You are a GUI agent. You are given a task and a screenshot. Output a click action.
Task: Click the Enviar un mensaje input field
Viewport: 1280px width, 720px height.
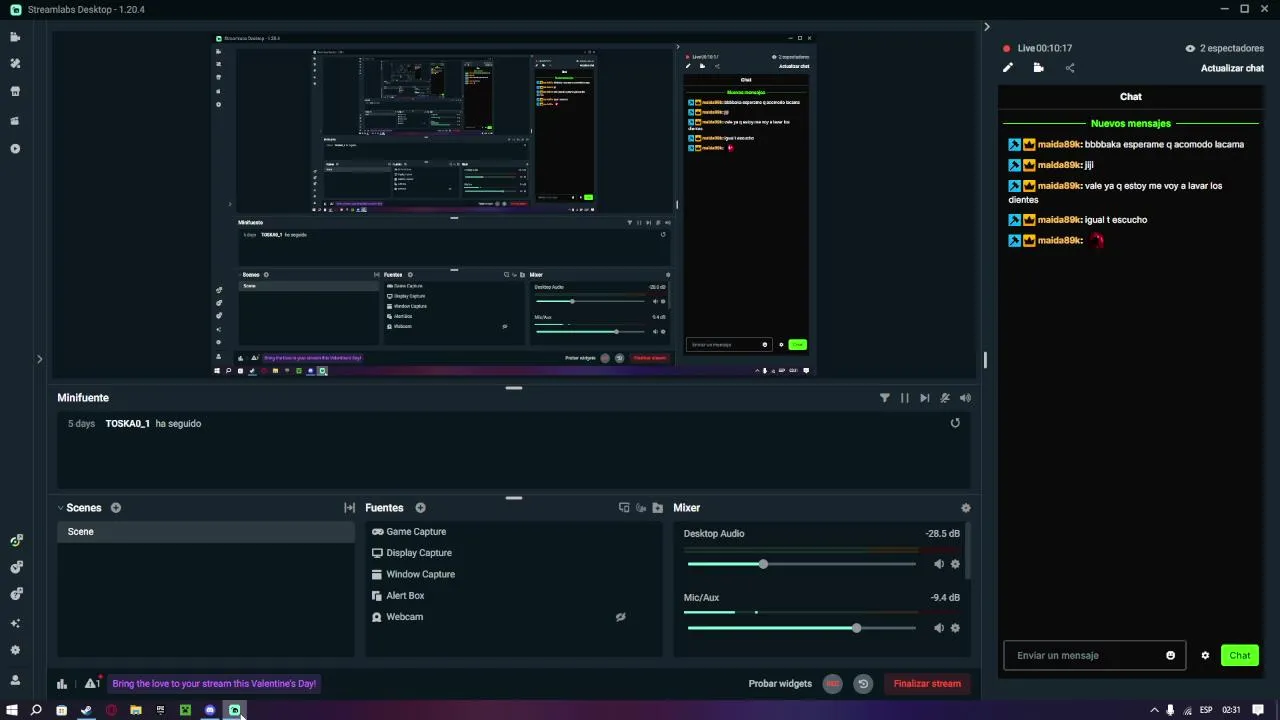[1095, 656]
